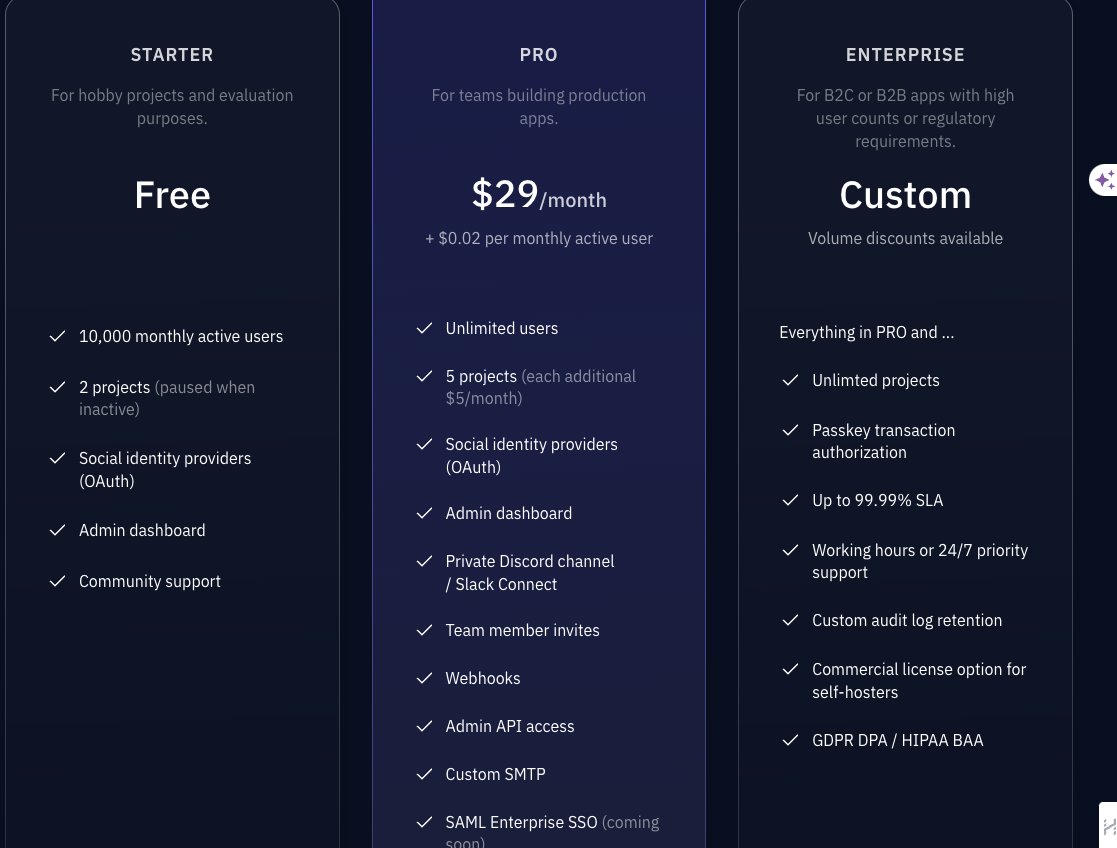Click checkmark next to Custom SMTP
Screen dimensions: 1117x848
click(424, 774)
